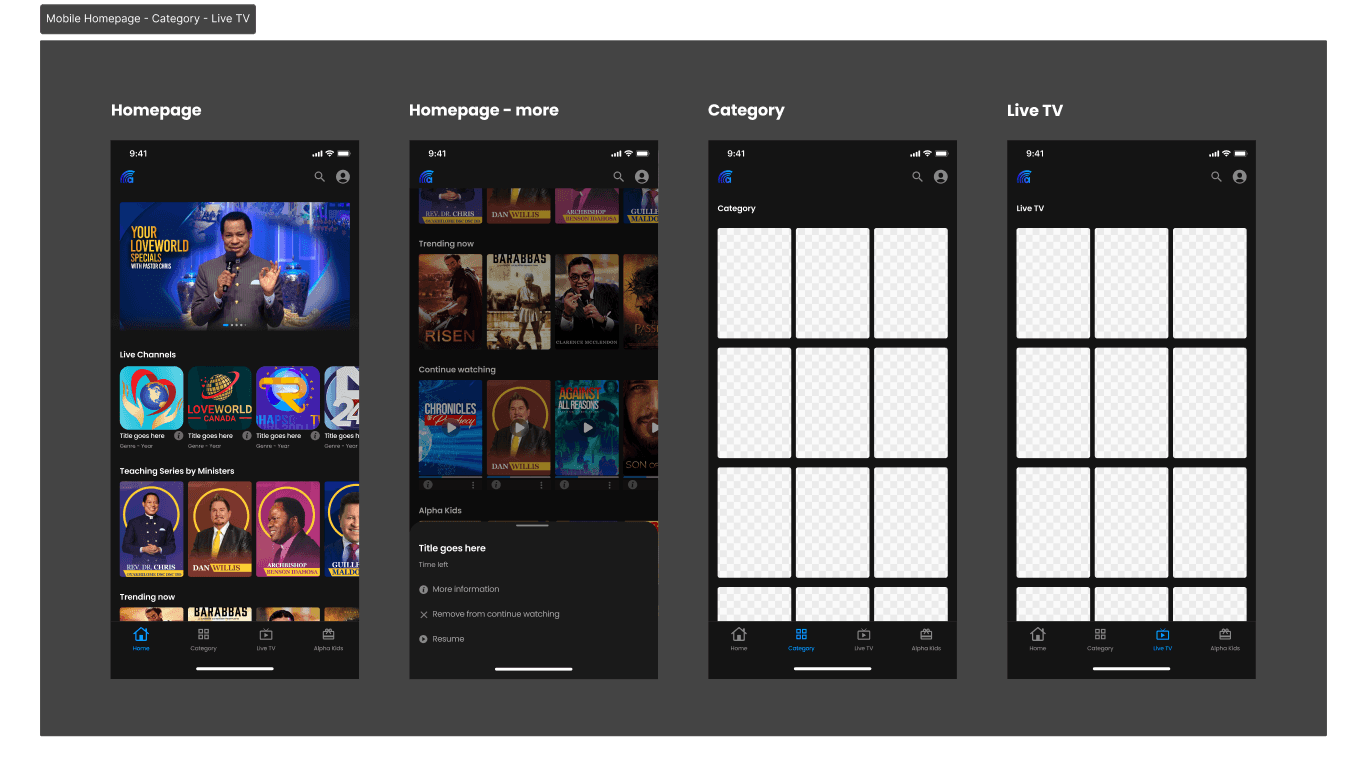Click the X icon beside Remove from continue watching
The image size is (1367, 777).
(424, 615)
